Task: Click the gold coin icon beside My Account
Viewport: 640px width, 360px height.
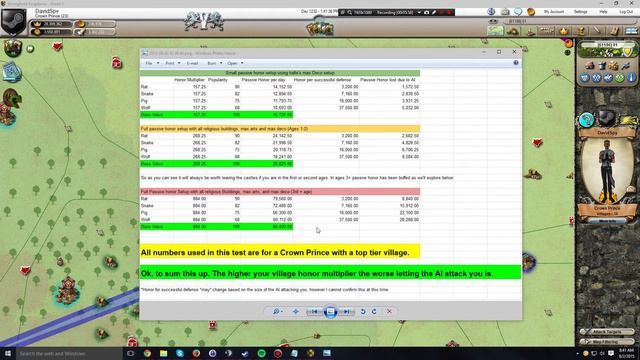Action: pyautogui.click(x=531, y=12)
